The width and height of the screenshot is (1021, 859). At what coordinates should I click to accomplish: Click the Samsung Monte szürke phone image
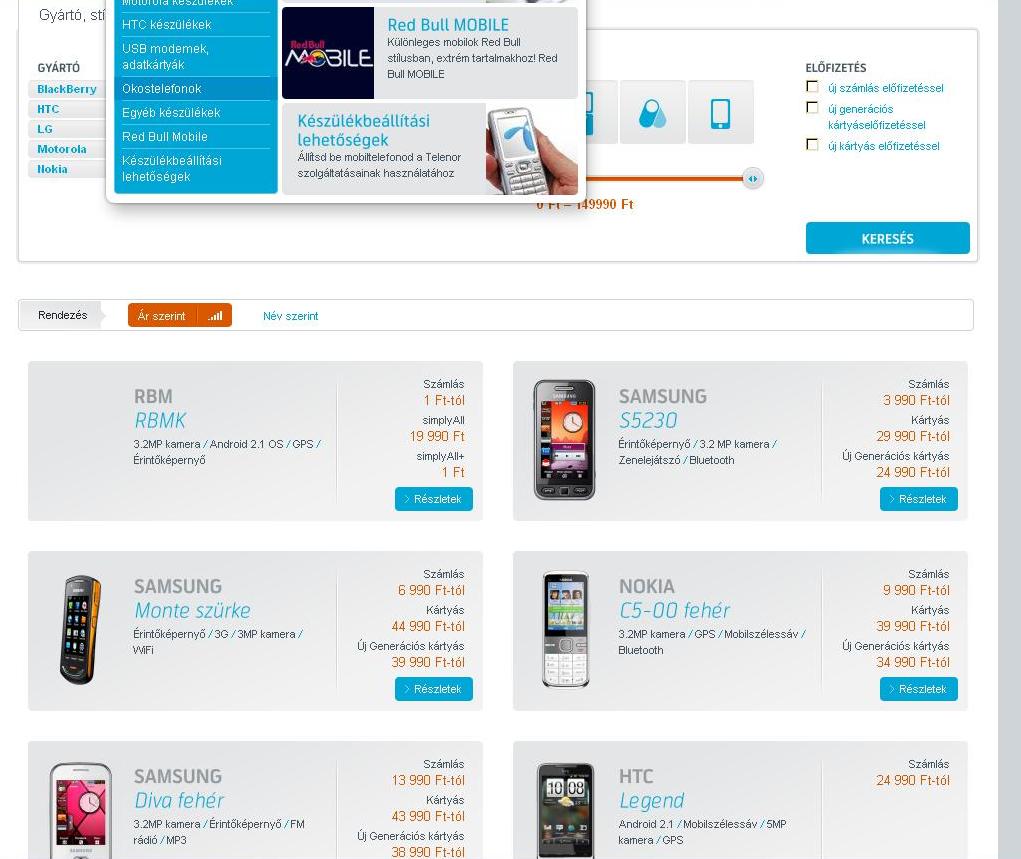(x=81, y=629)
